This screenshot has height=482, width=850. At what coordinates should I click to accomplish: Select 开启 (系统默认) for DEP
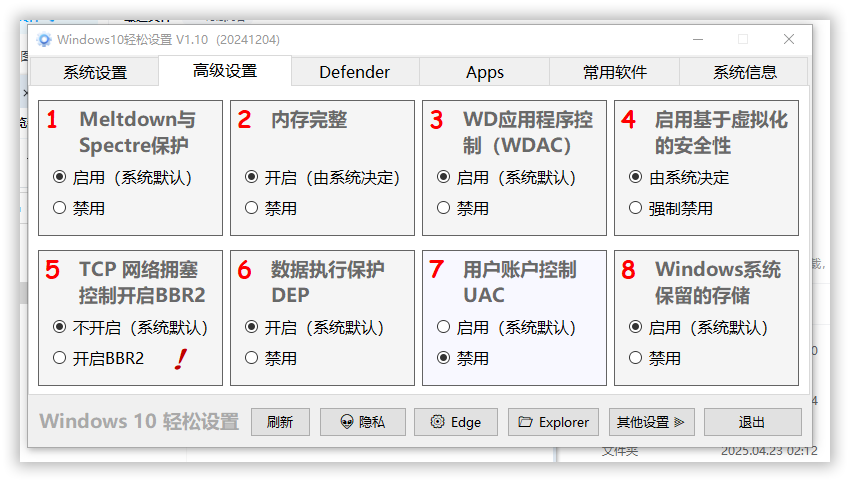(314, 327)
